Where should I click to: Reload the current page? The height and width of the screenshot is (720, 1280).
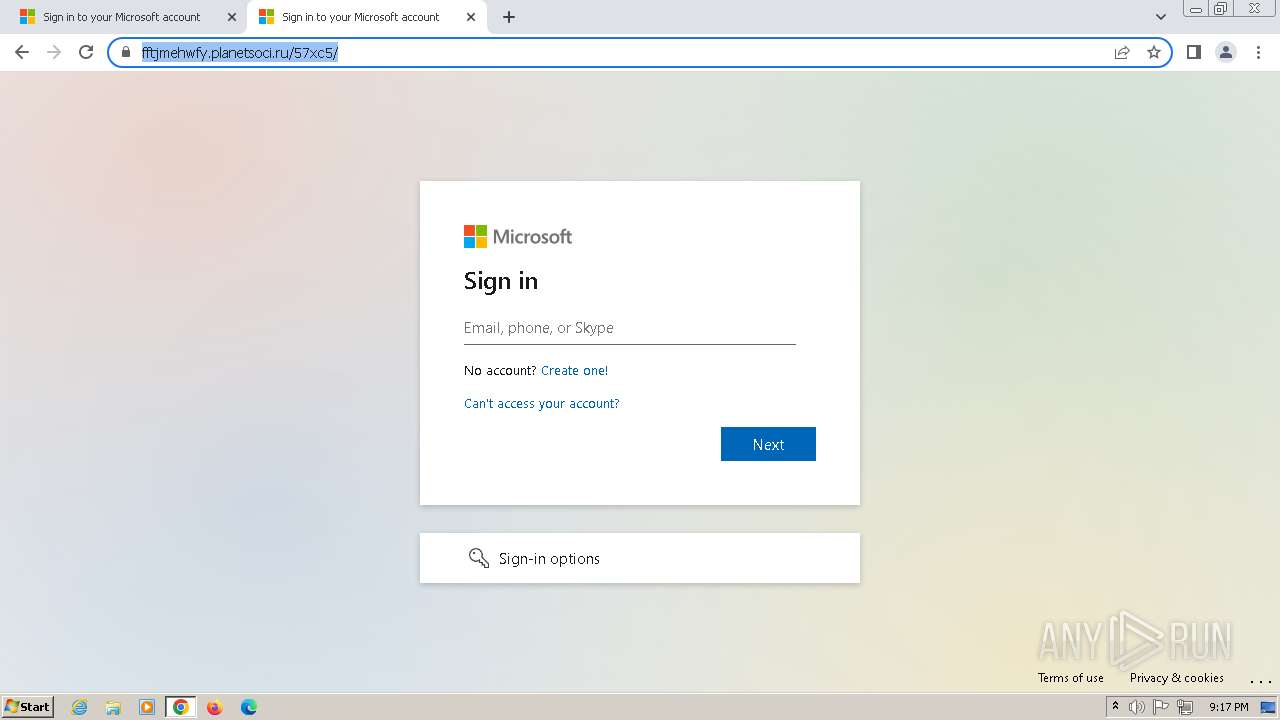pos(86,52)
